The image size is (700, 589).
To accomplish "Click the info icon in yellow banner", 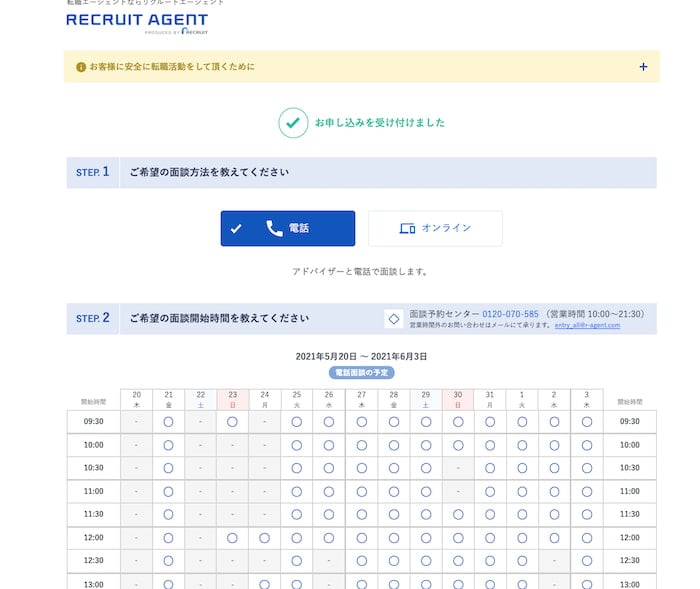I will pyautogui.click(x=81, y=67).
